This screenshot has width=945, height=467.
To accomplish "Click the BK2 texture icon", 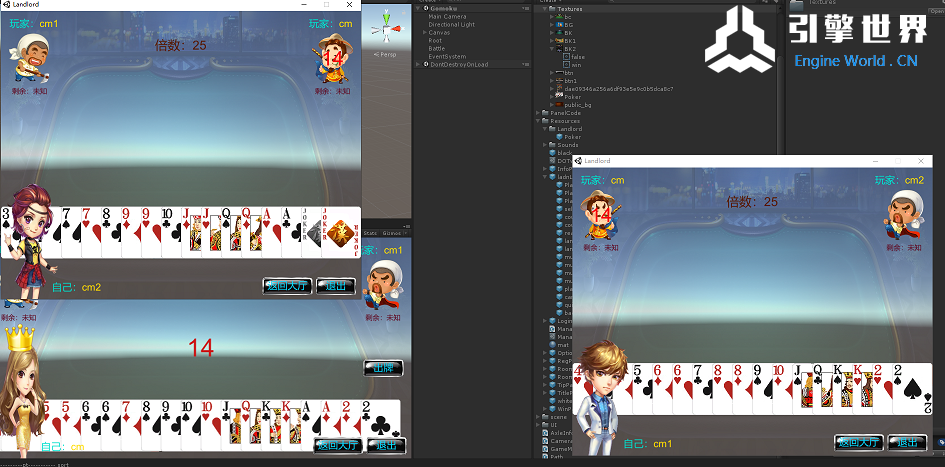I will pos(560,49).
